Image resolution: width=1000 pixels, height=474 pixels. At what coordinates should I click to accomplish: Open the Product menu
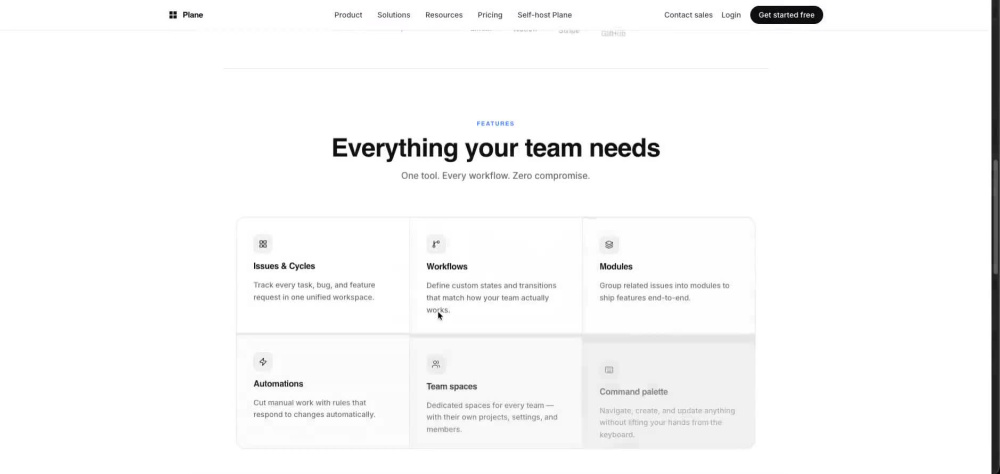348,15
